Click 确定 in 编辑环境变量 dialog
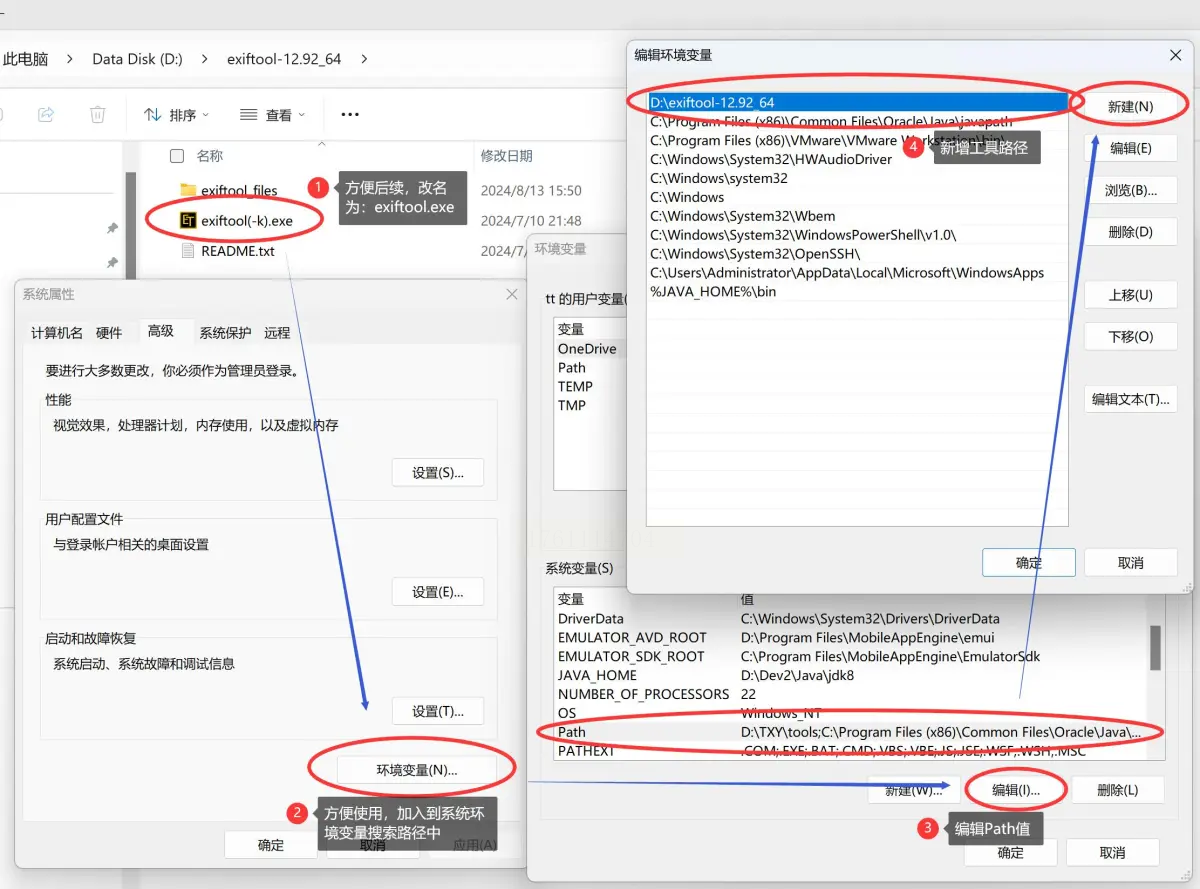 tap(1029, 563)
